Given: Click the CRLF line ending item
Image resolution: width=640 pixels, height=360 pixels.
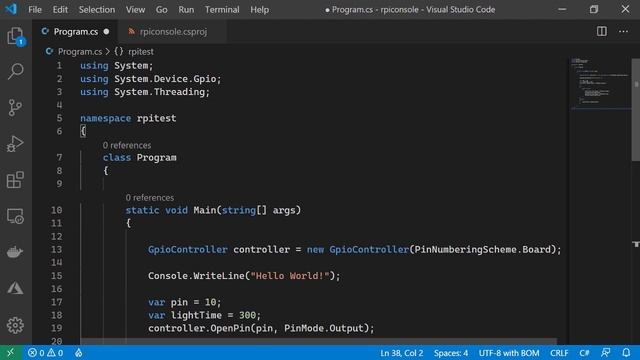Looking at the screenshot, I should point(559,353).
